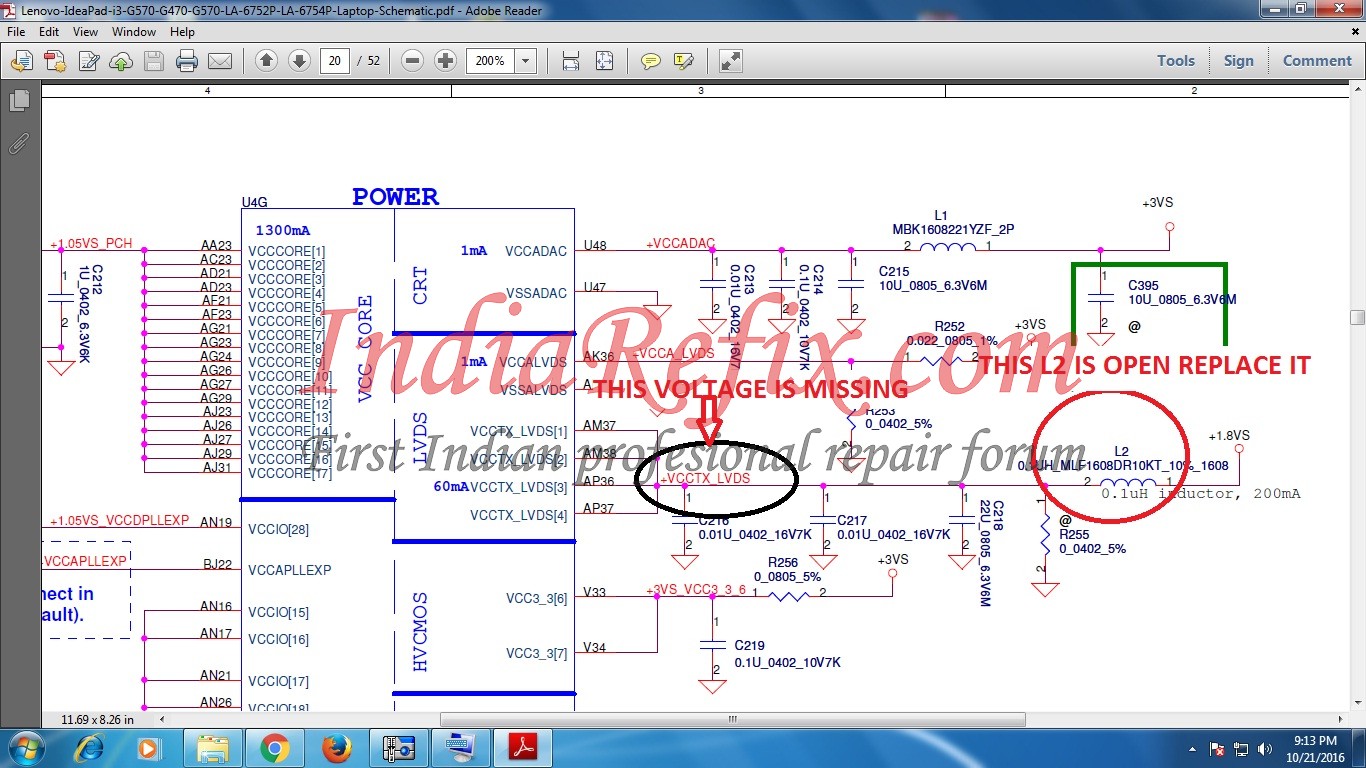
Task: Open the Tools pane
Action: pos(1176,61)
